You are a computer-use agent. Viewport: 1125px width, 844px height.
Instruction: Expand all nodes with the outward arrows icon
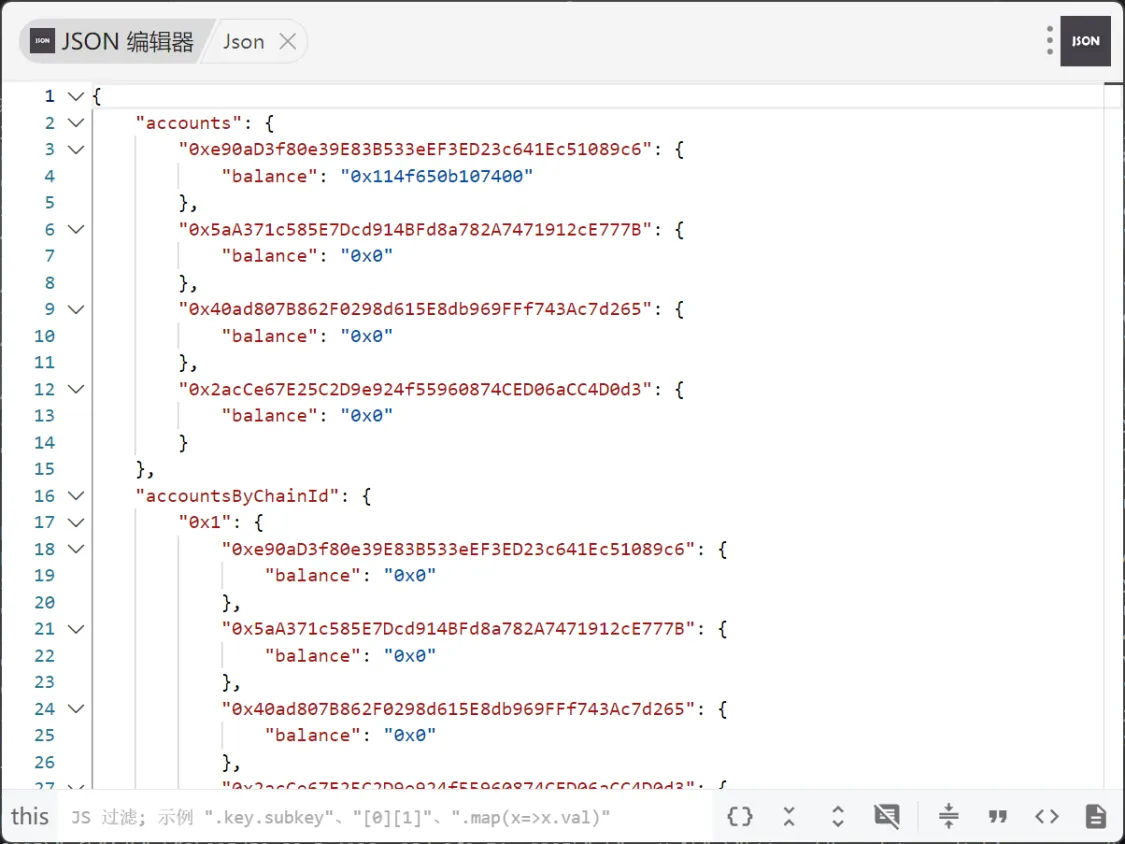837,816
